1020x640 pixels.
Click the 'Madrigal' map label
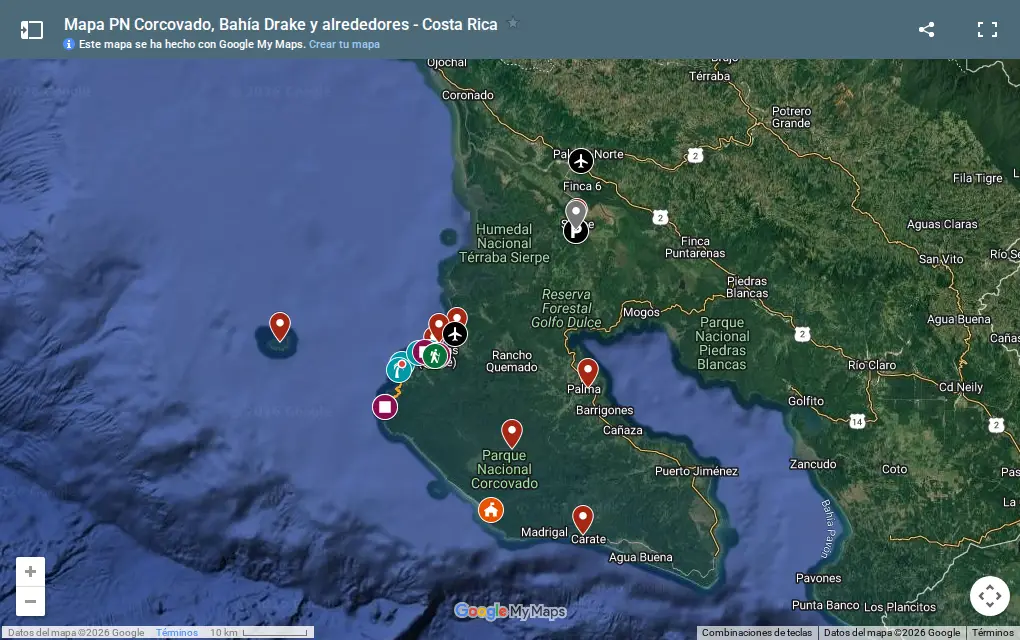[544, 532]
